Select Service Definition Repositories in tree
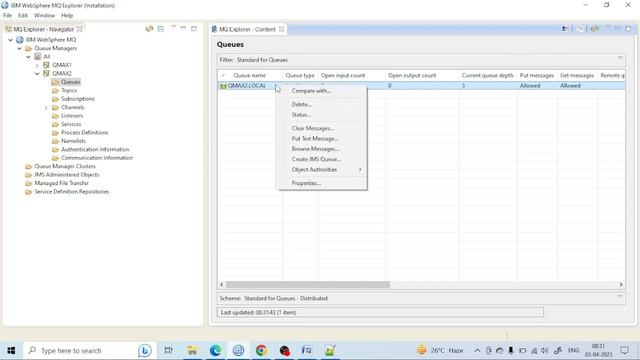The width and height of the screenshot is (640, 360). 71,192
